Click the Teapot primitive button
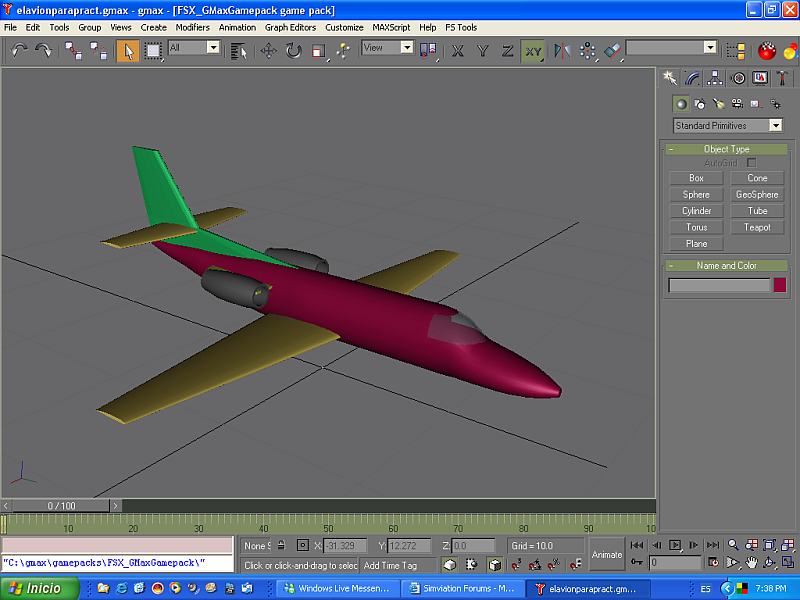The height and width of the screenshot is (600, 800). click(757, 227)
